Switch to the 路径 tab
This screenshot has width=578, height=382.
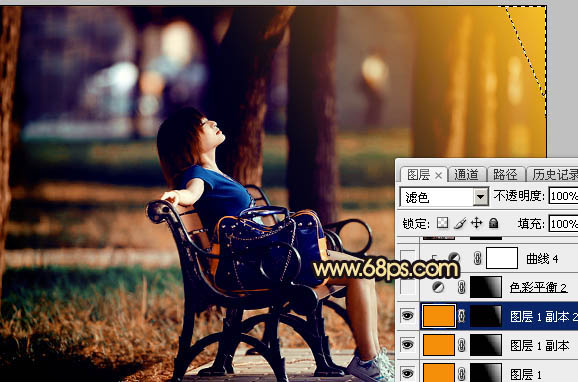pos(505,174)
